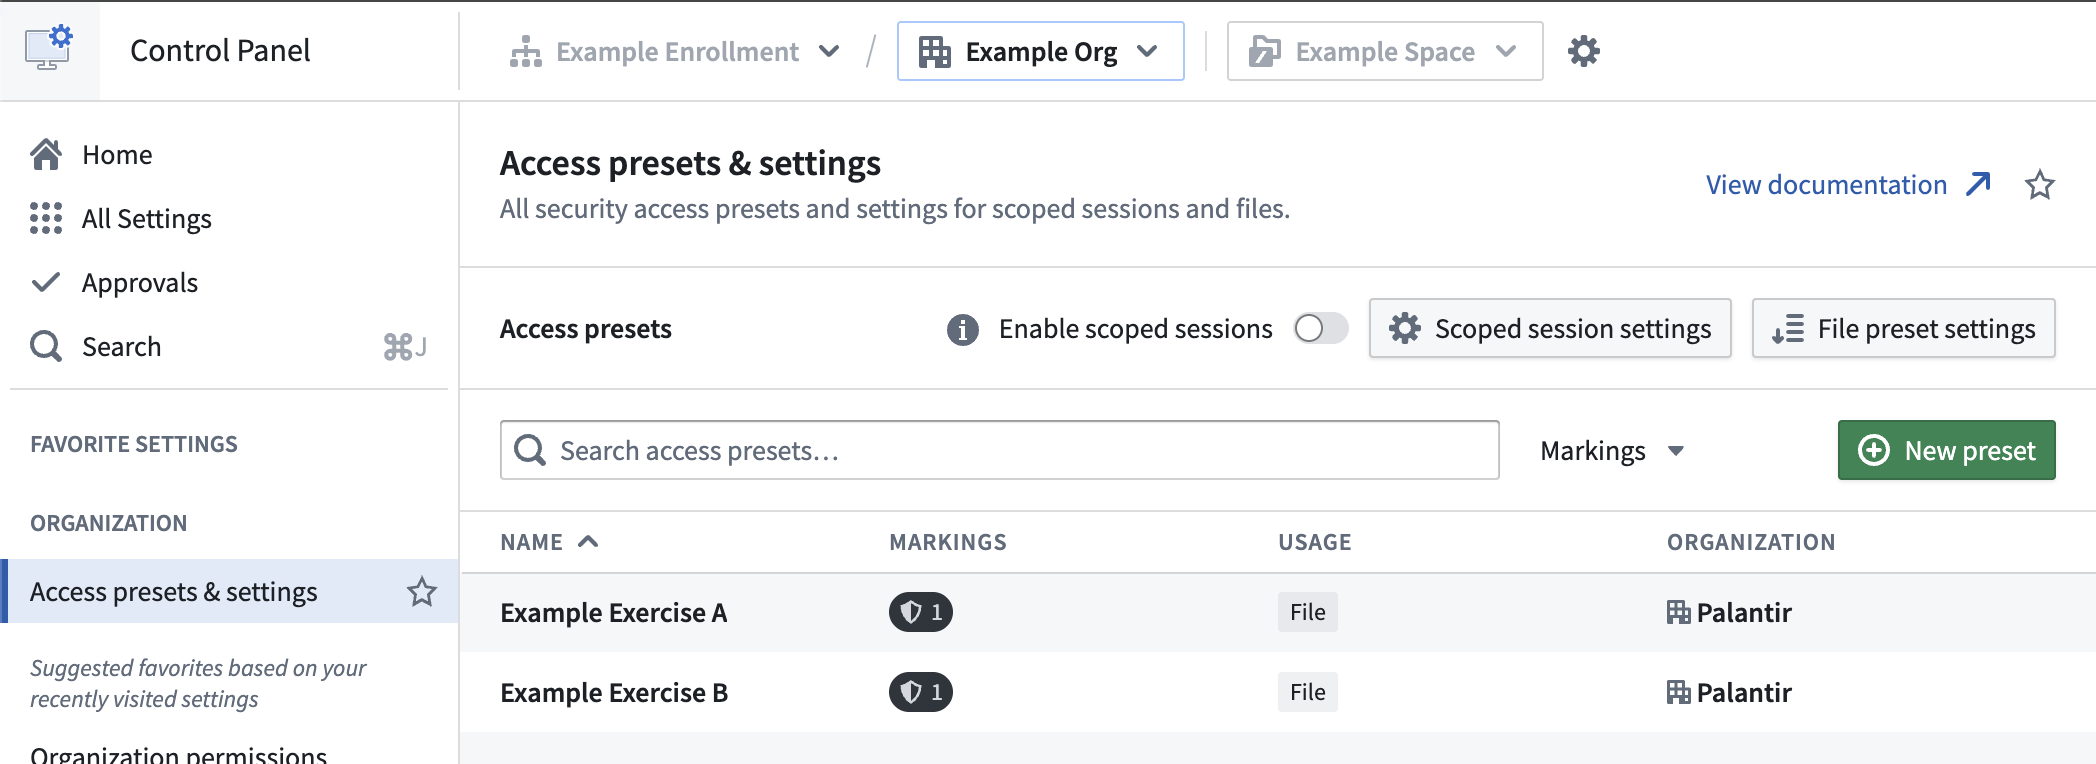Open View documentation link
Viewport: 2096px width, 764px height.
point(1824,184)
